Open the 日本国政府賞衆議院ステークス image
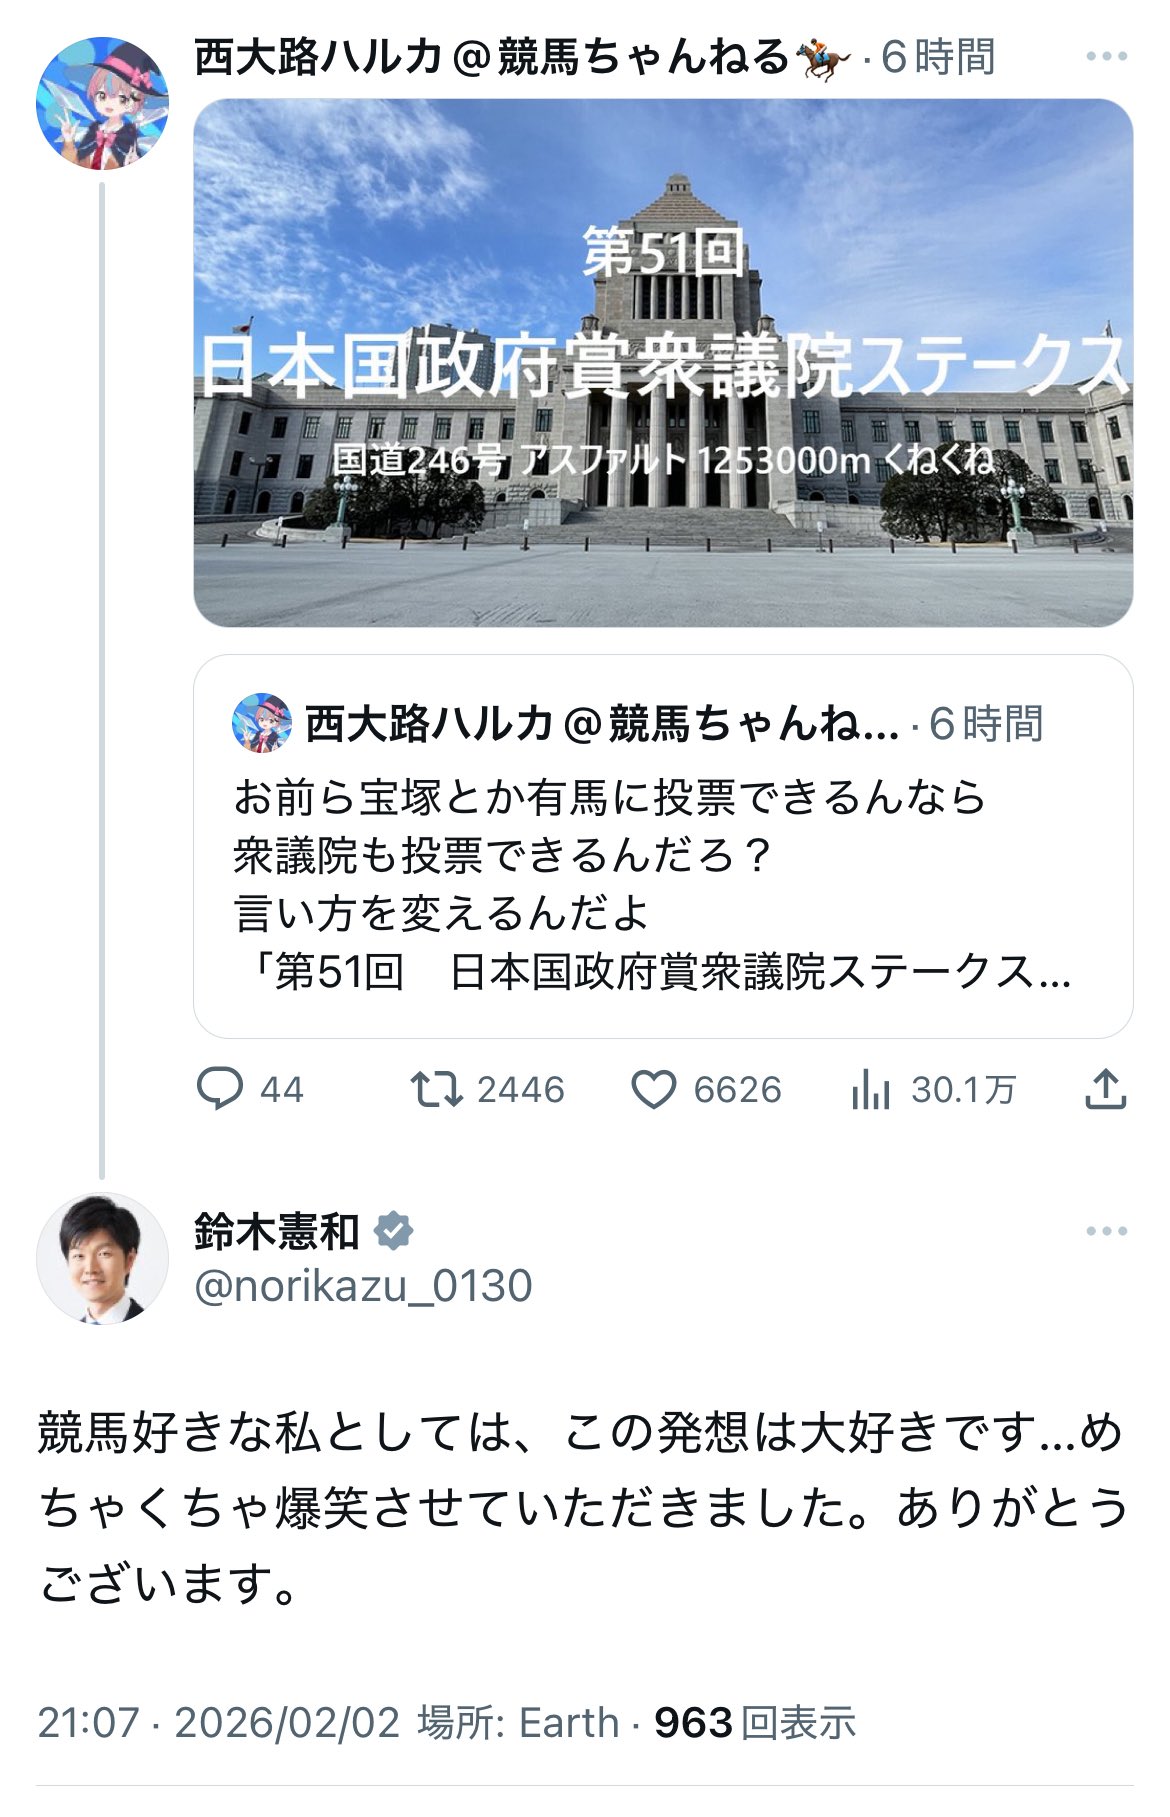Viewport: 1170px width, 1817px height. click(x=663, y=363)
